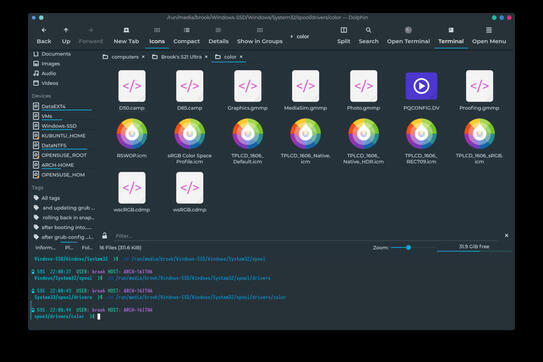The image size is (543, 362).
Task: Open the Pl... panel tab
Action: (68, 248)
